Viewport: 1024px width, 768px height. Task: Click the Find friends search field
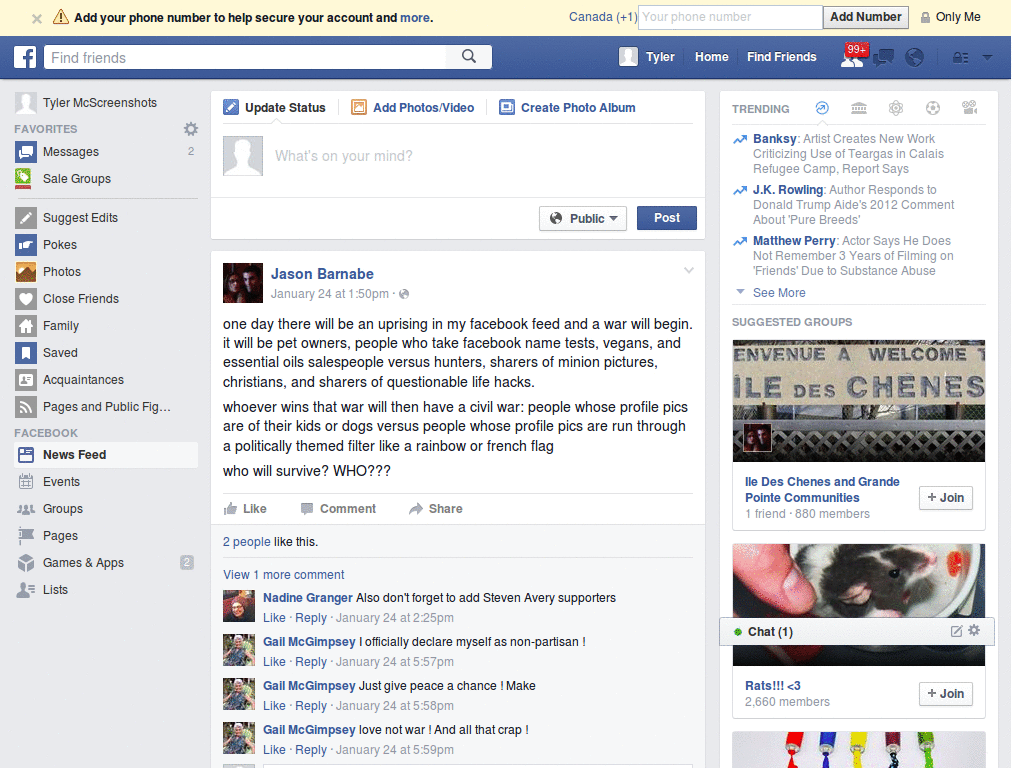point(246,57)
